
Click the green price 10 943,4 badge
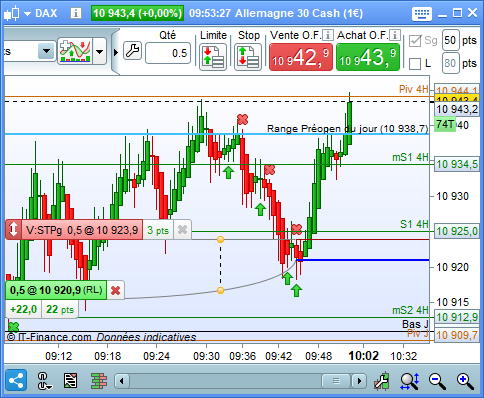[x=137, y=13]
